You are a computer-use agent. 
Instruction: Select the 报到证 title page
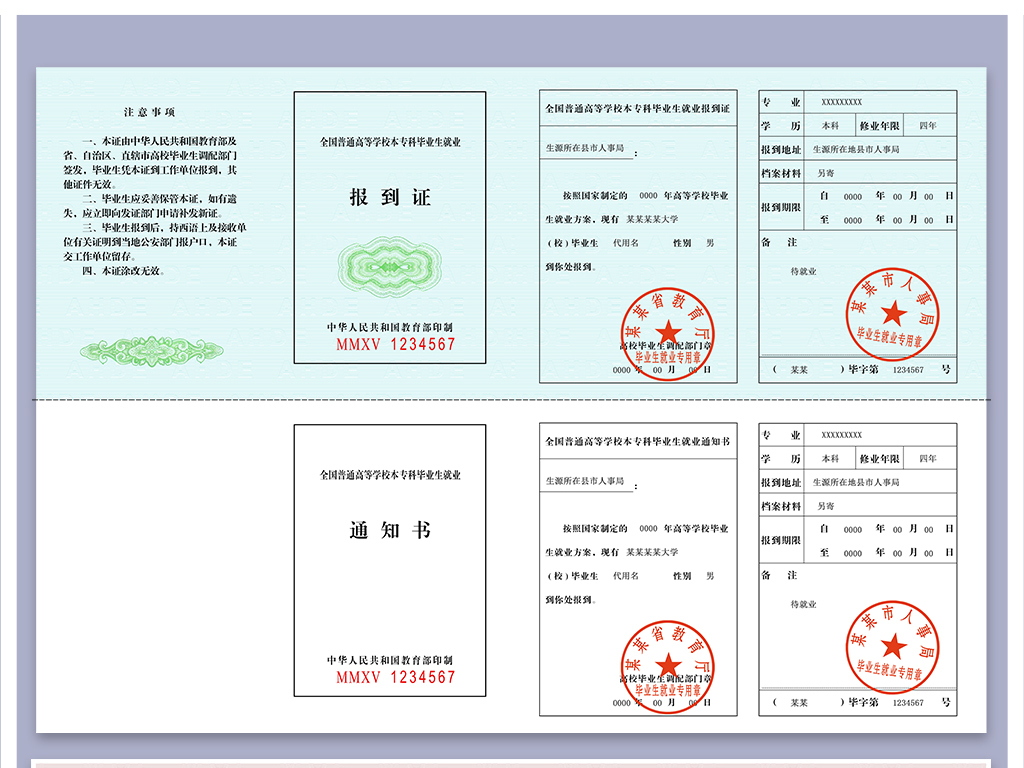pos(389,197)
